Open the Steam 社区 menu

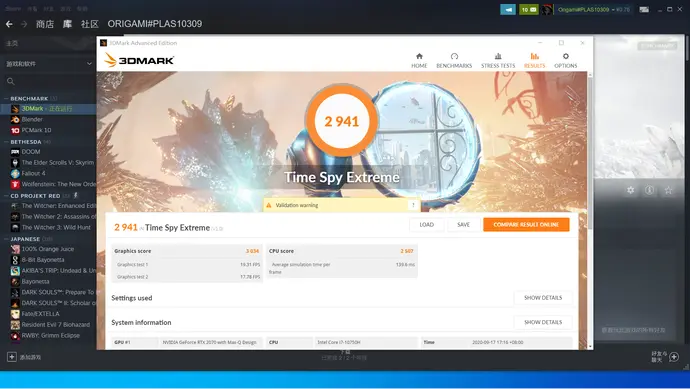(90, 24)
